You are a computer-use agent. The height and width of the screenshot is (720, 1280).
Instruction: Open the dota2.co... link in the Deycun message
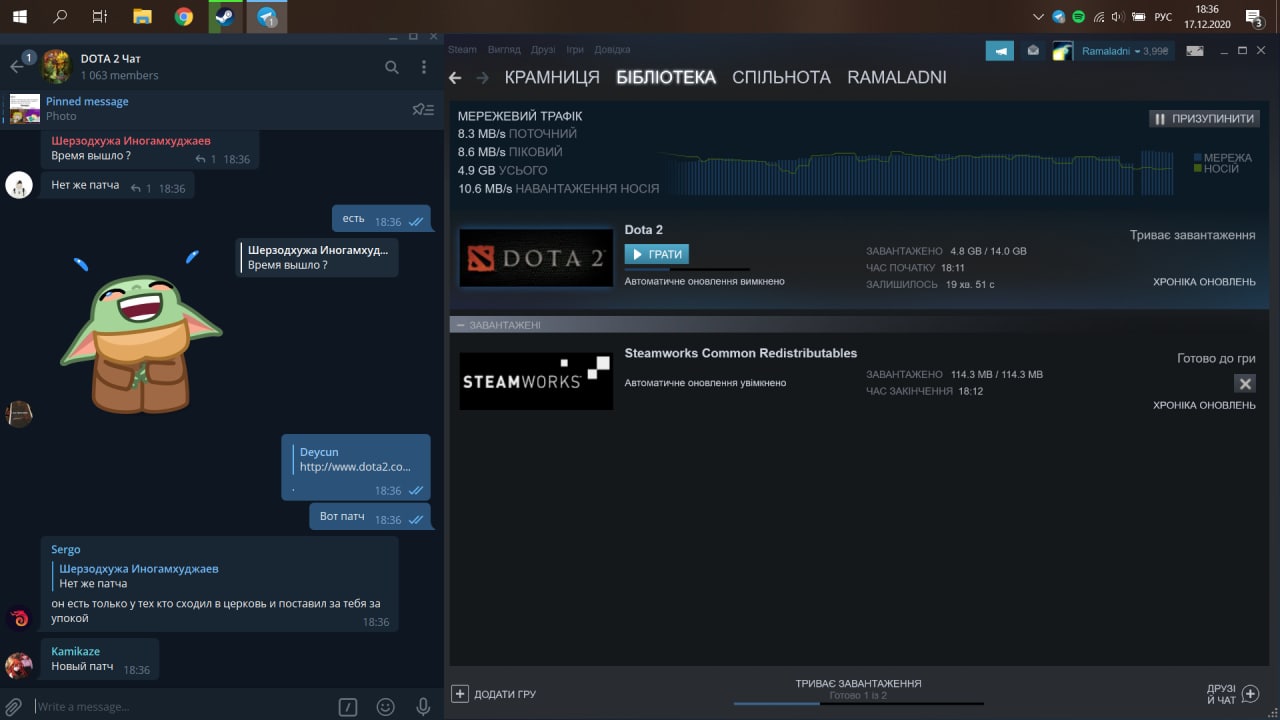355,467
